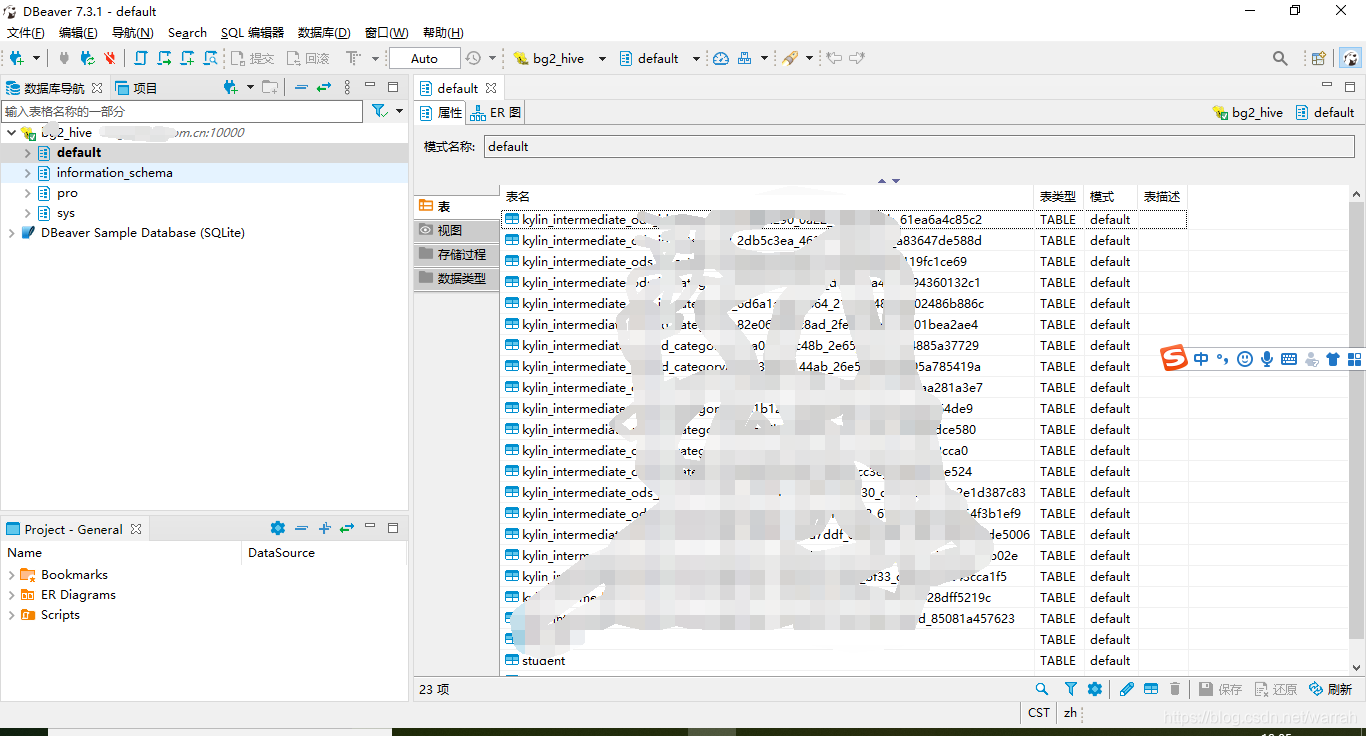This screenshot has height=736, width=1366.
Task: Click the New Connection plug icon in main toolbar
Action: coord(17,58)
